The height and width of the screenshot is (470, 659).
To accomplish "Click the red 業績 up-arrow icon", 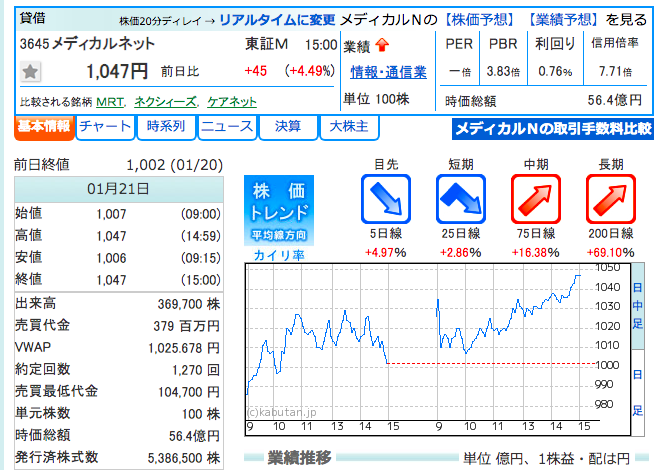I will coord(382,45).
